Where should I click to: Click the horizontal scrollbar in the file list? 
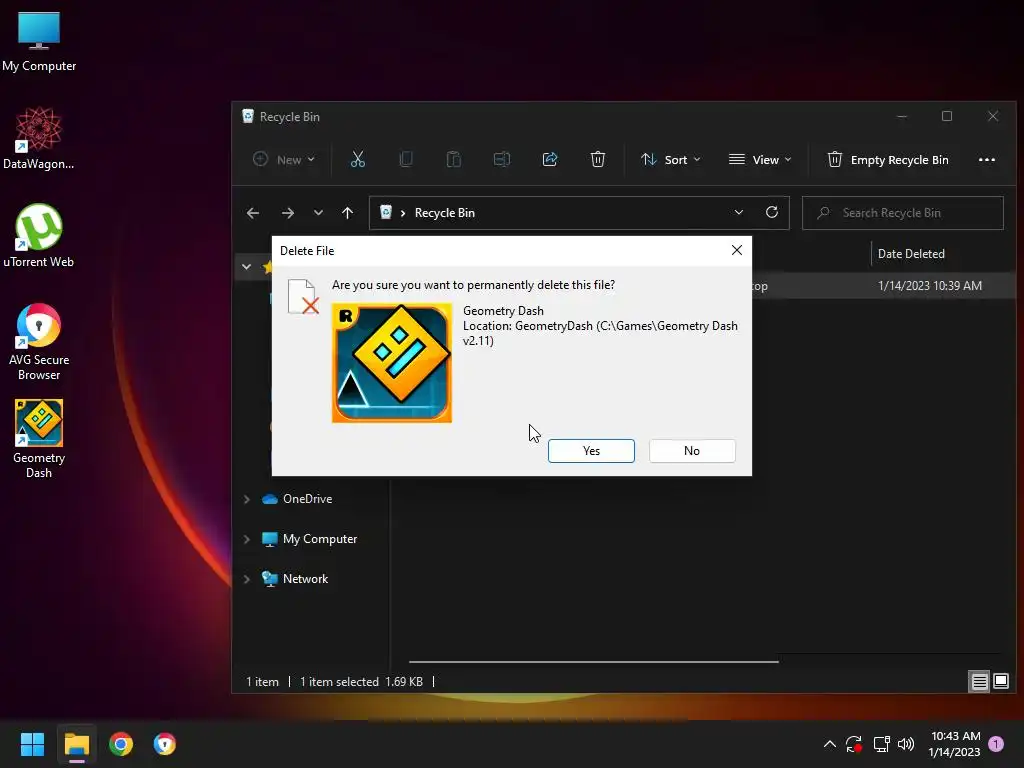click(594, 662)
